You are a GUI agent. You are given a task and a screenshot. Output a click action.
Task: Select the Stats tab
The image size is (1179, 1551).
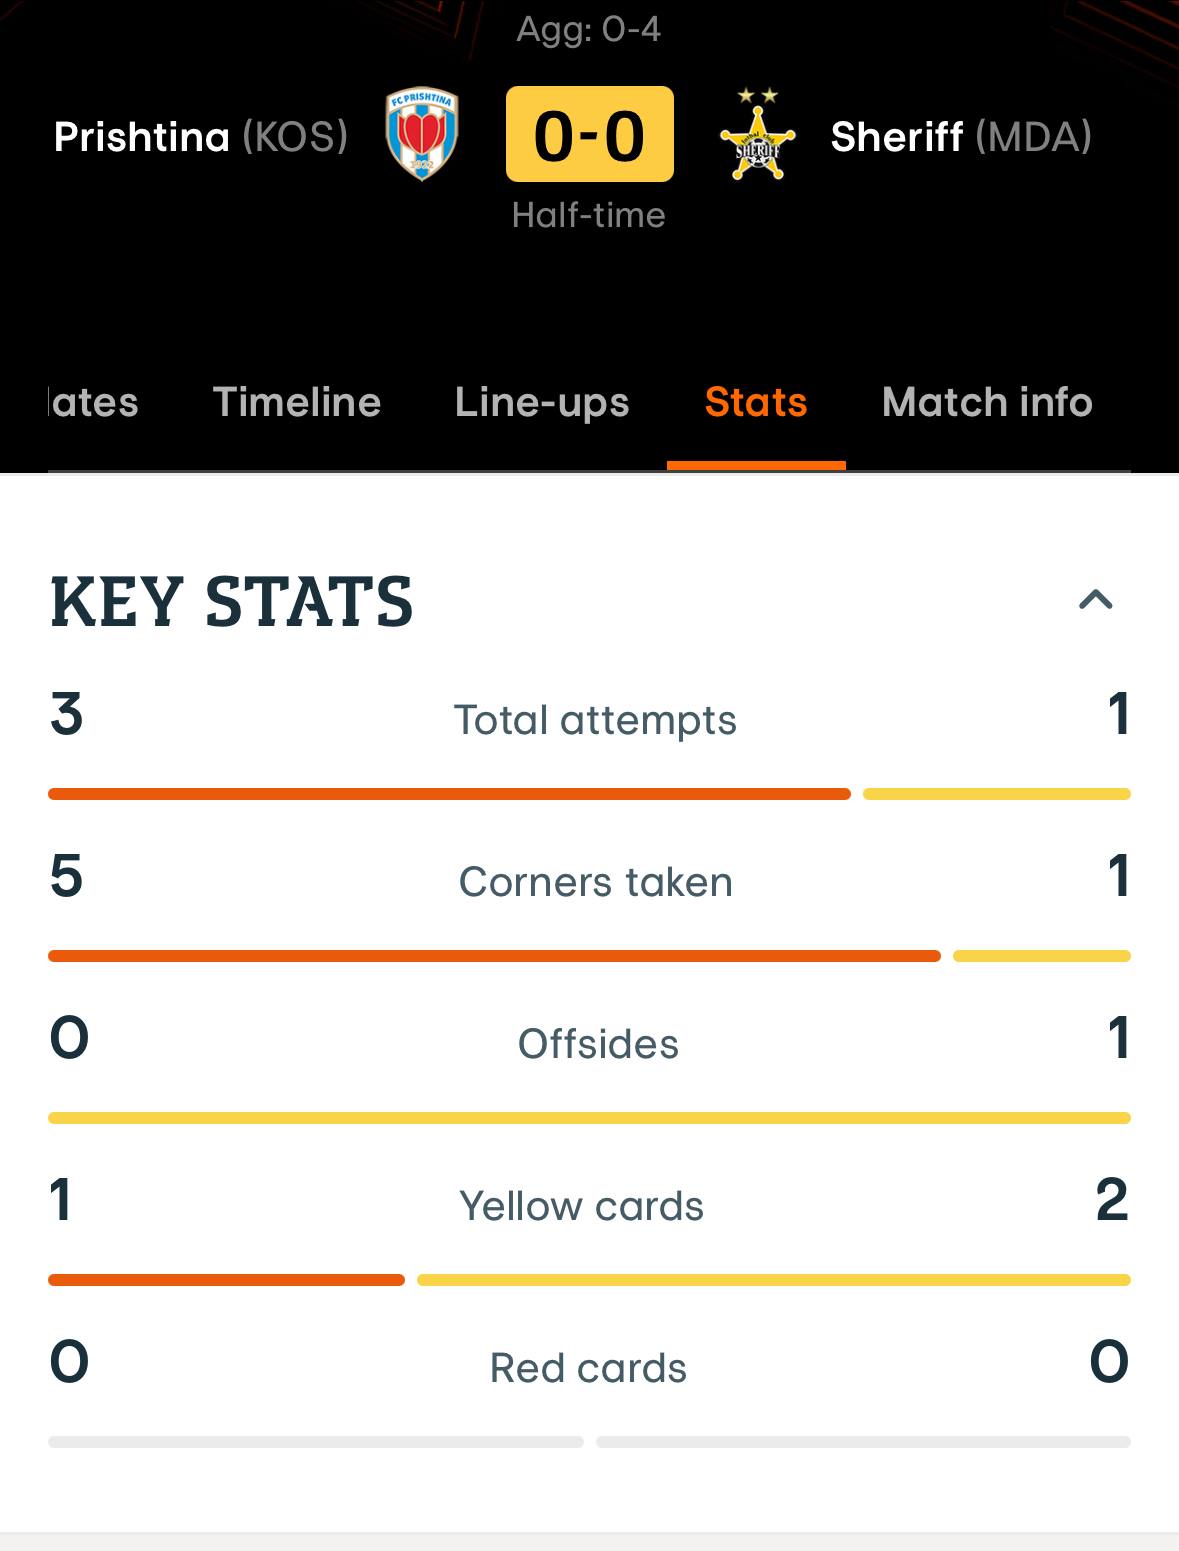point(756,402)
